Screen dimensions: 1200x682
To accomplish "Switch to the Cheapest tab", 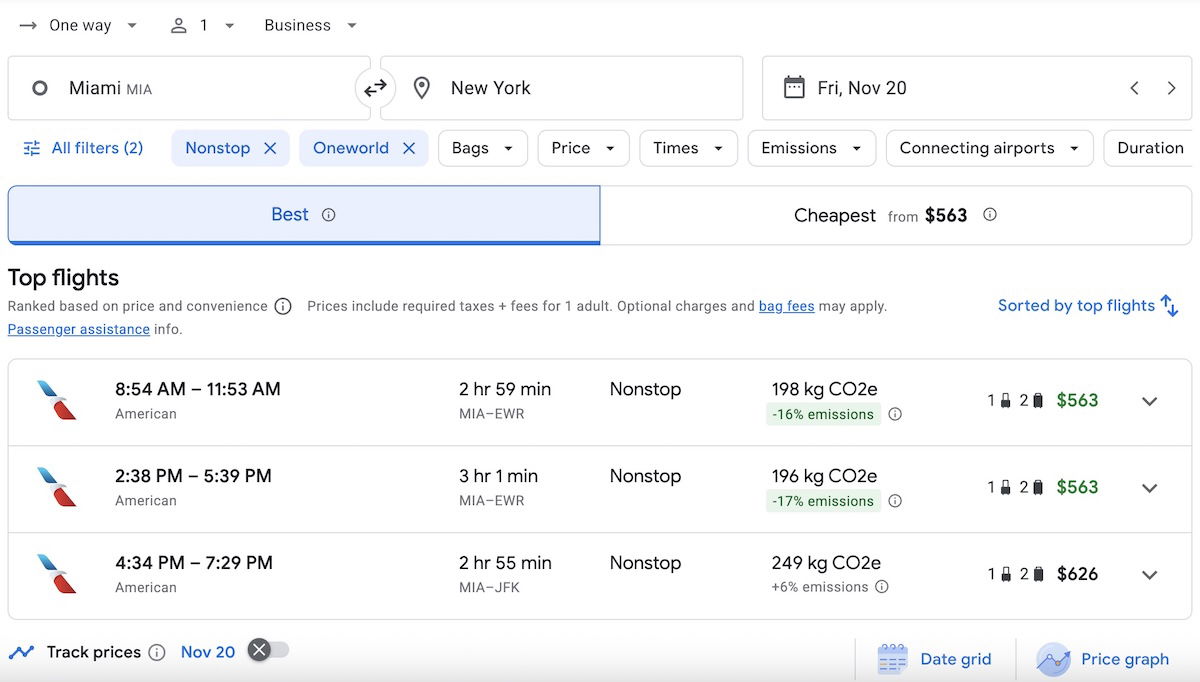I will [x=895, y=215].
